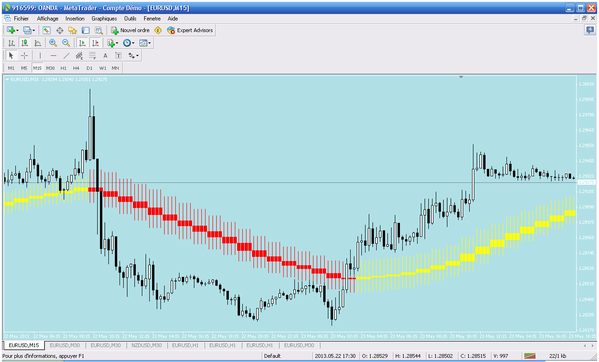Open the Insertion menu
599x362 pixels.
coord(75,18)
